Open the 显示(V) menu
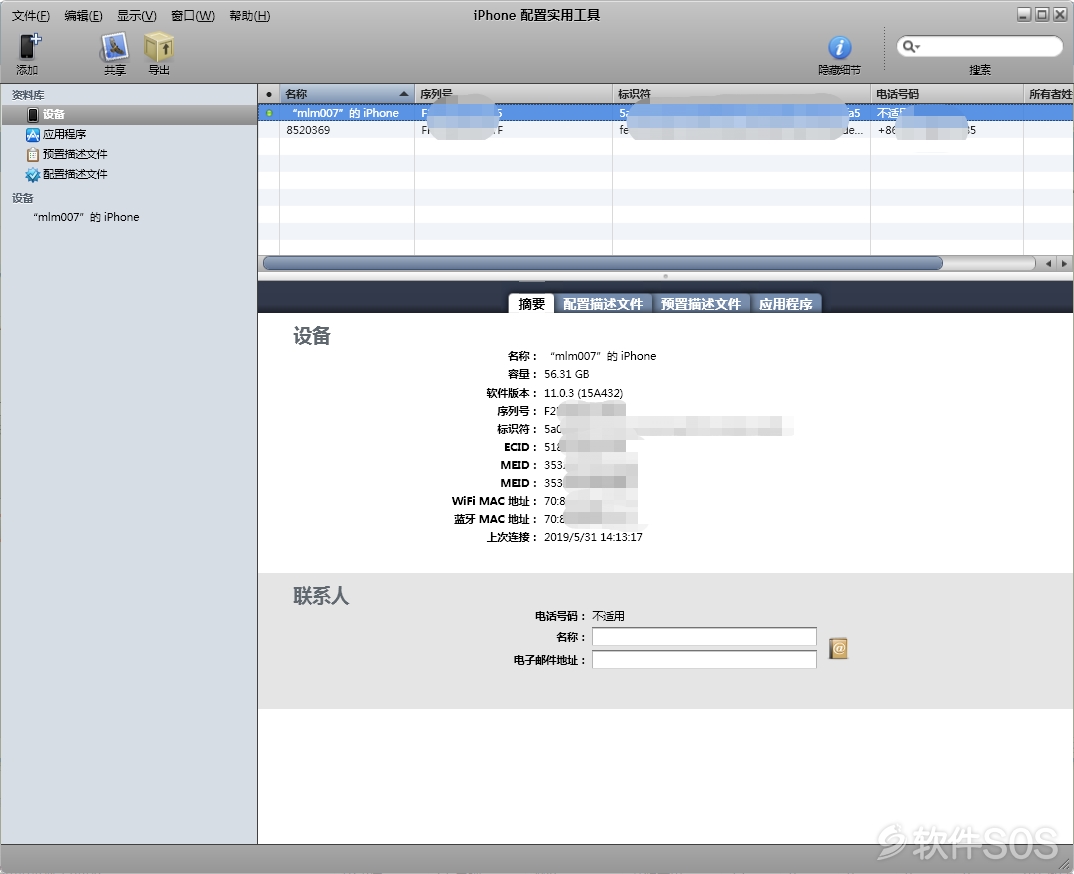 [137, 16]
